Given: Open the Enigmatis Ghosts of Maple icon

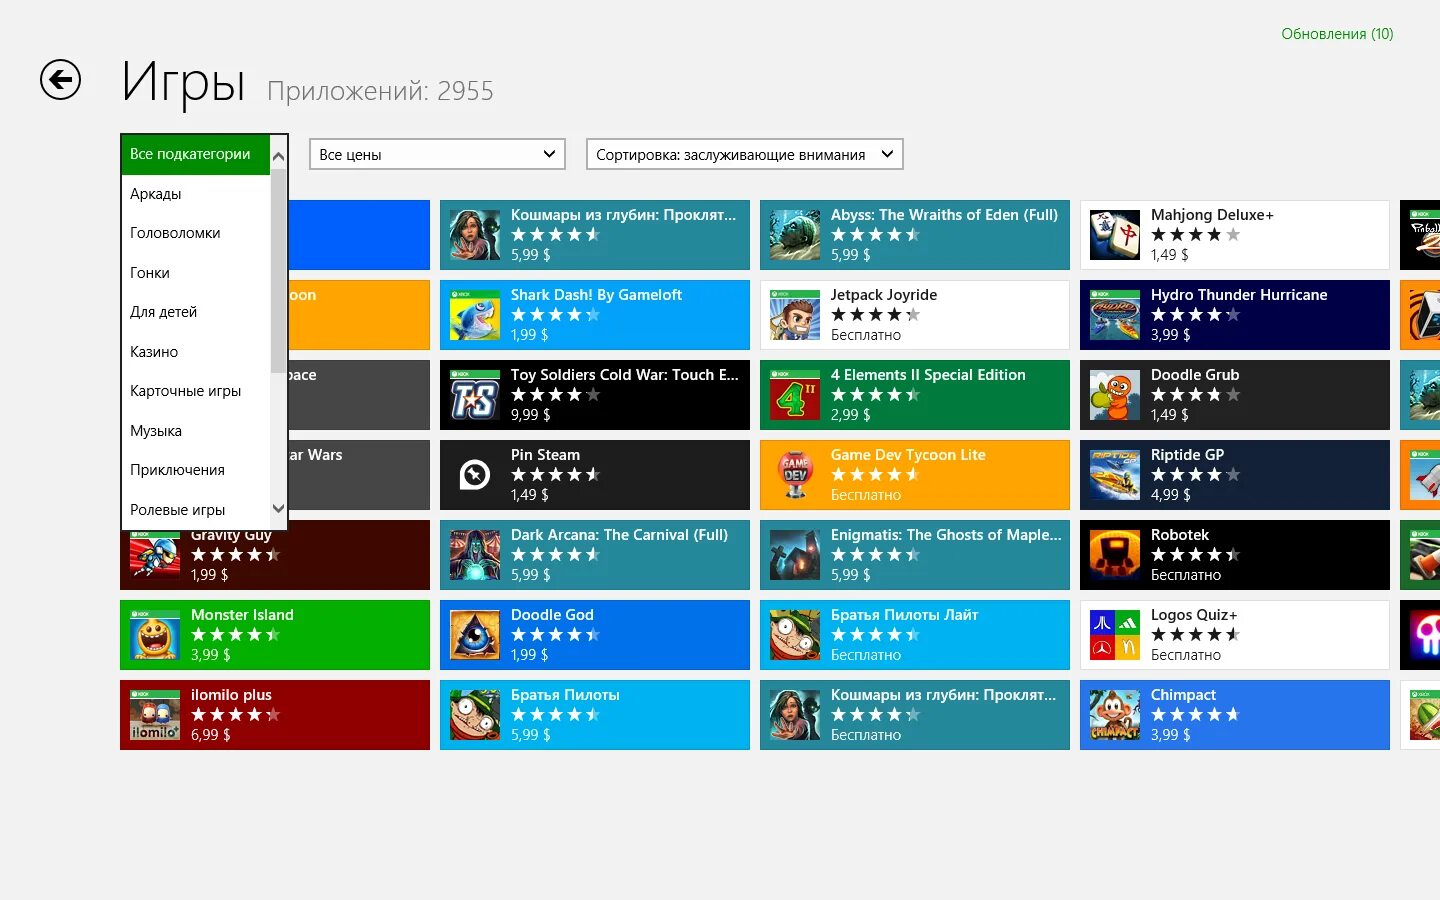Looking at the screenshot, I should point(795,555).
